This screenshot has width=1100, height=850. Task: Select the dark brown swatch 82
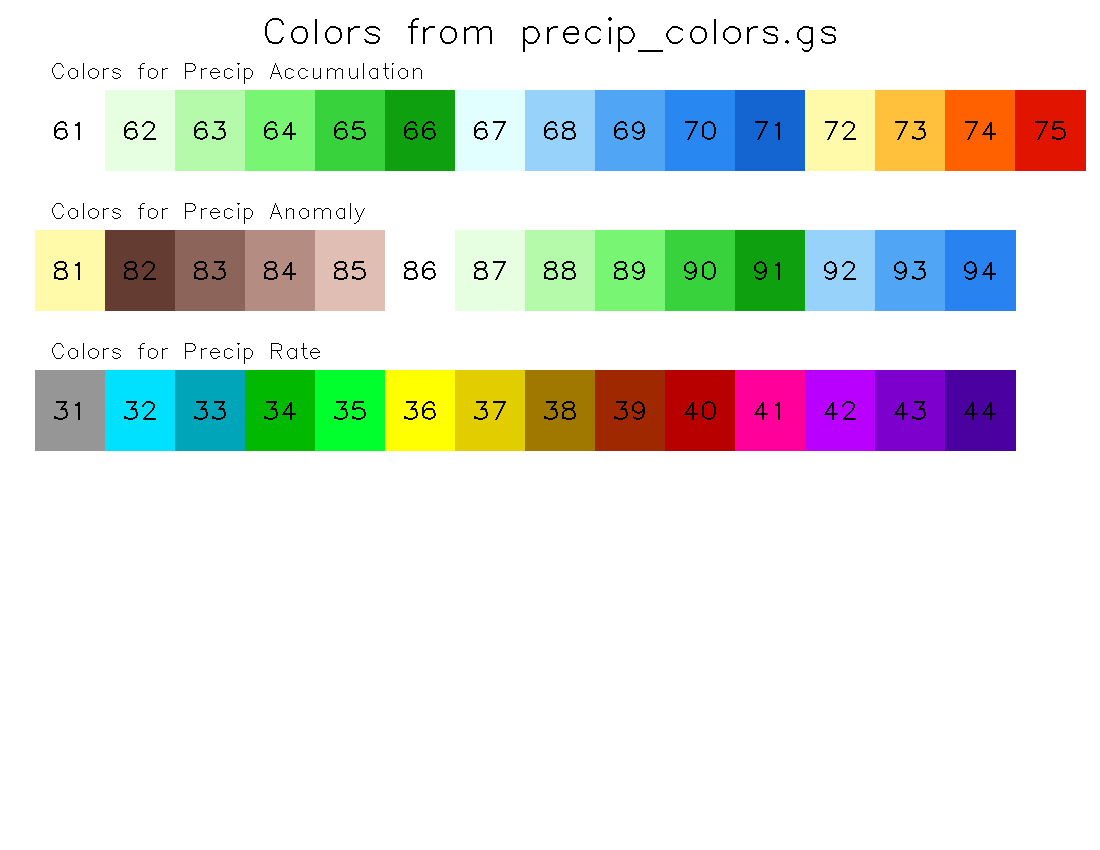(x=140, y=271)
